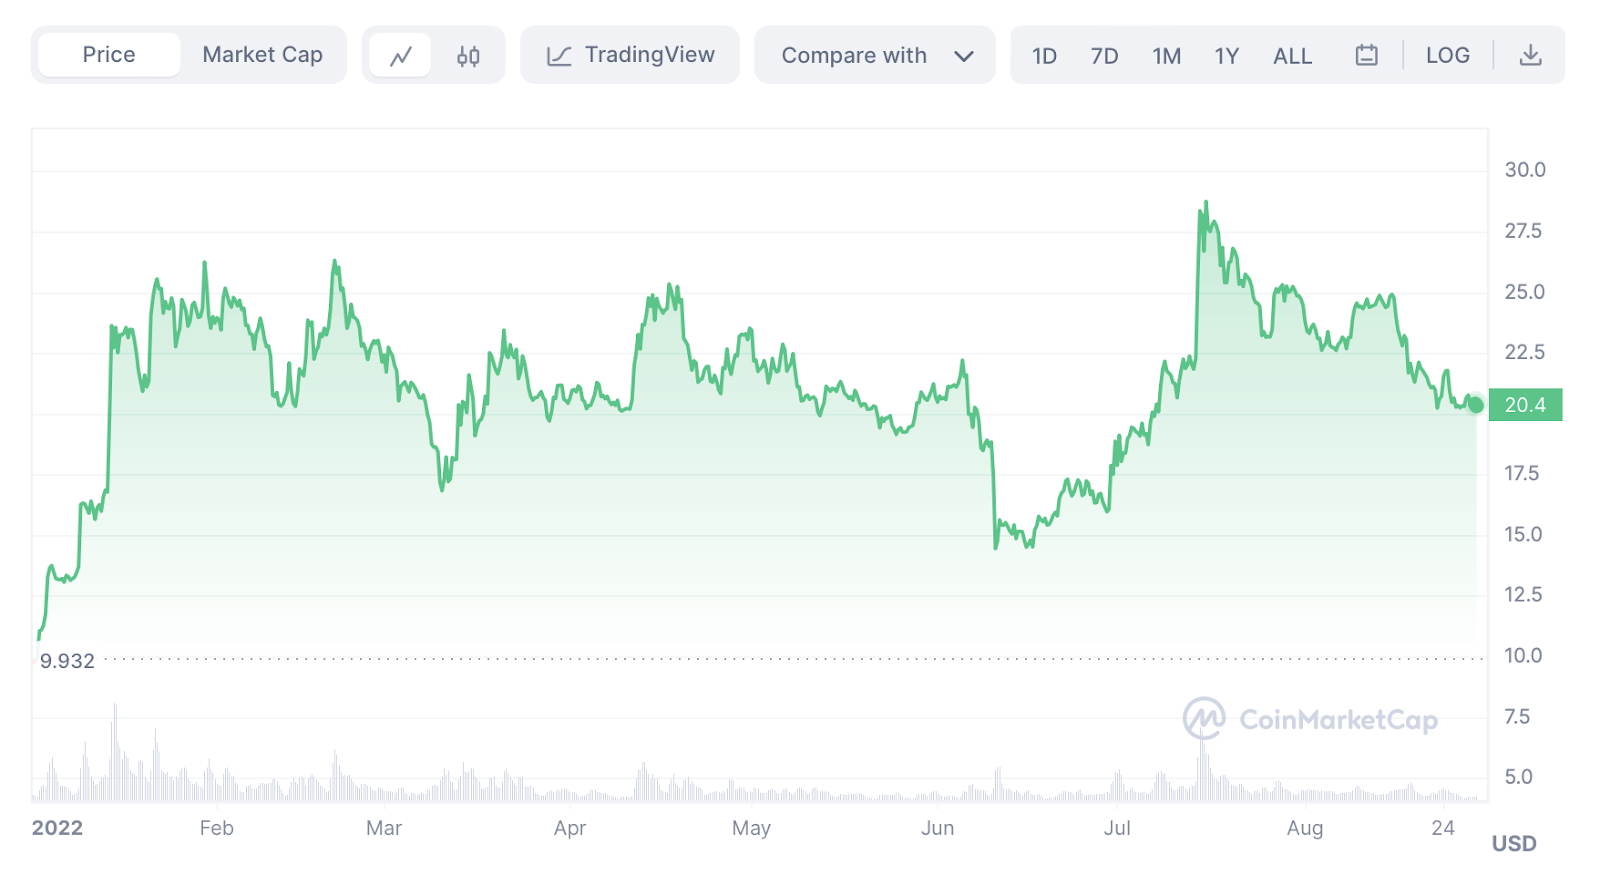Click the 25.0 axis label
The image size is (1600, 875).
coord(1525,292)
